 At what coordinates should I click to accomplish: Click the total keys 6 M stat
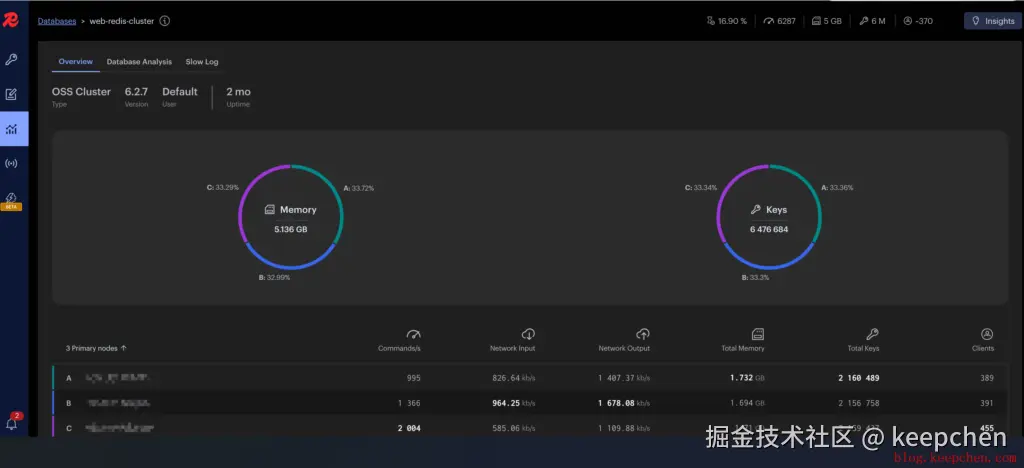click(872, 21)
